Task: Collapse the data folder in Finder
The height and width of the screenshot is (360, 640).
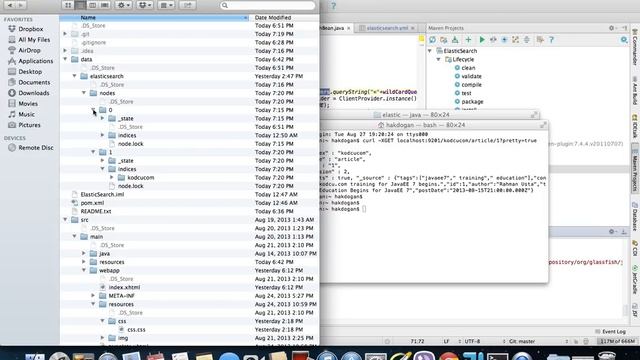Action: coord(65,59)
